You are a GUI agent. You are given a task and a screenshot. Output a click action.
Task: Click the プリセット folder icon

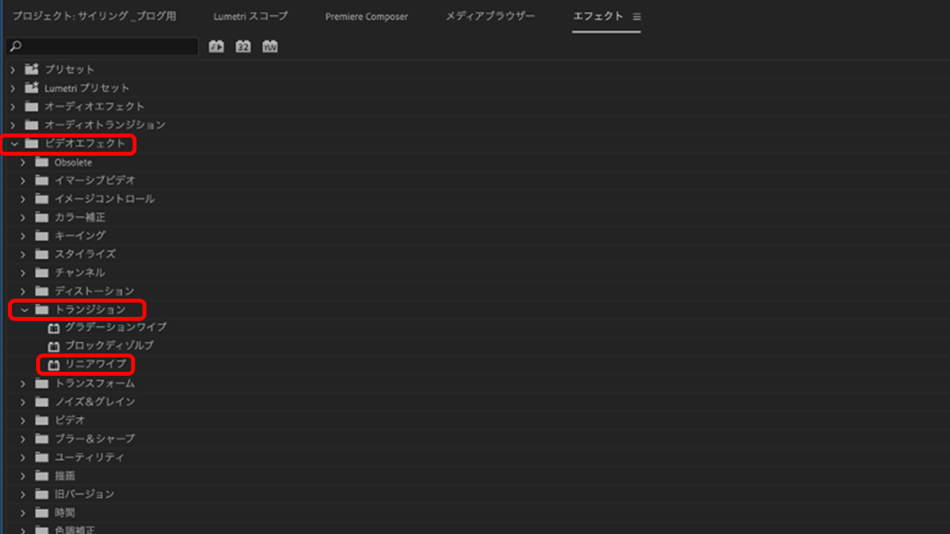(x=32, y=69)
